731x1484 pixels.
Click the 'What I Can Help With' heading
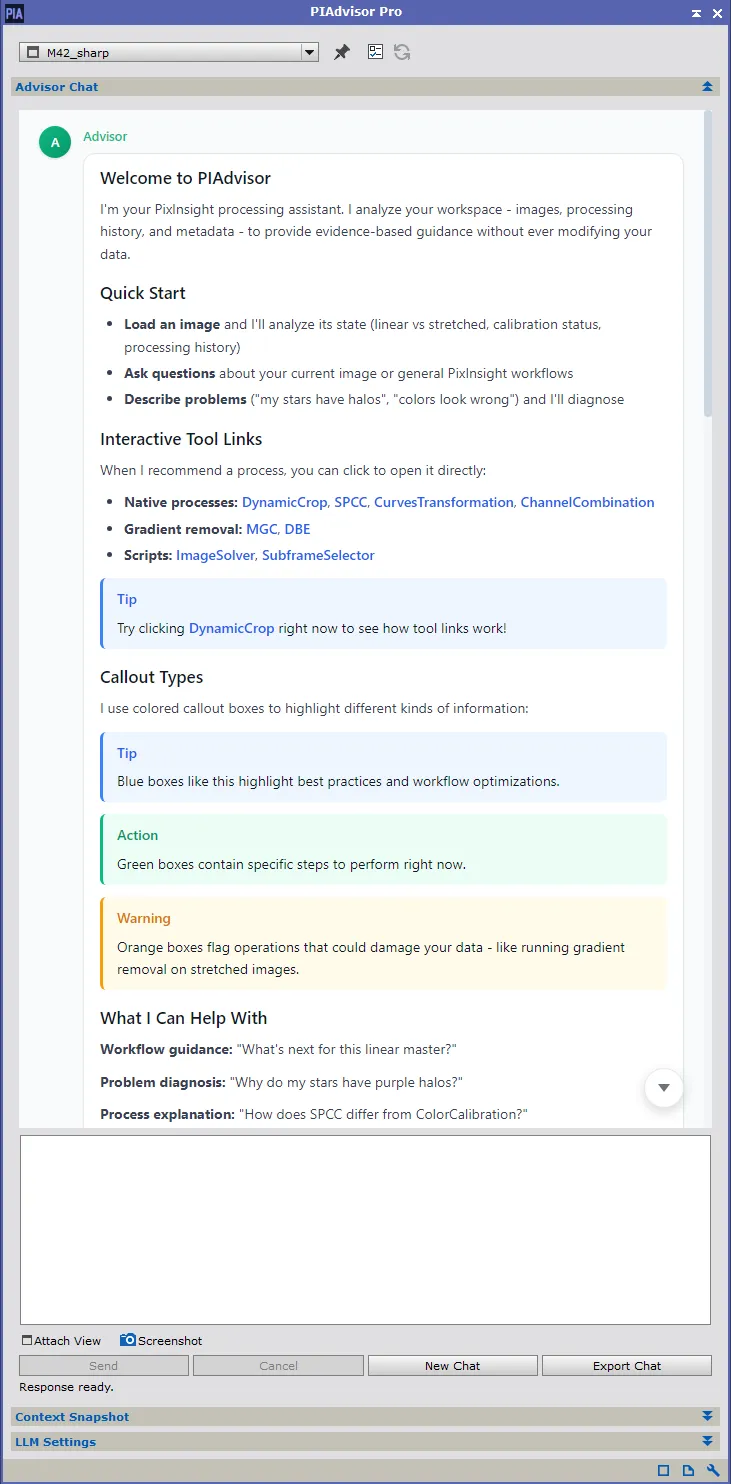click(x=184, y=1018)
